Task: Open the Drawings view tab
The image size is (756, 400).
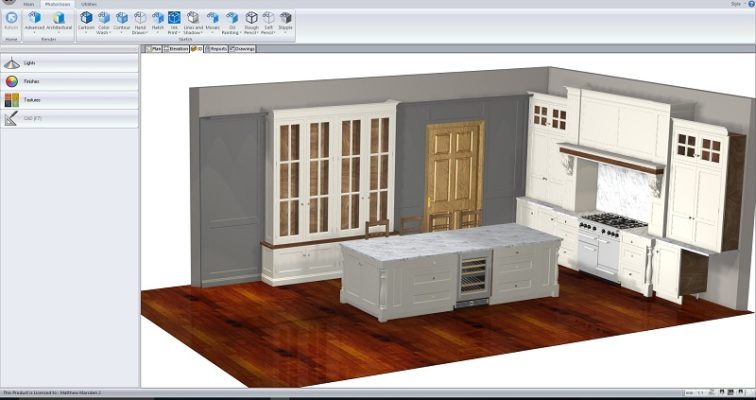Action: click(x=242, y=49)
